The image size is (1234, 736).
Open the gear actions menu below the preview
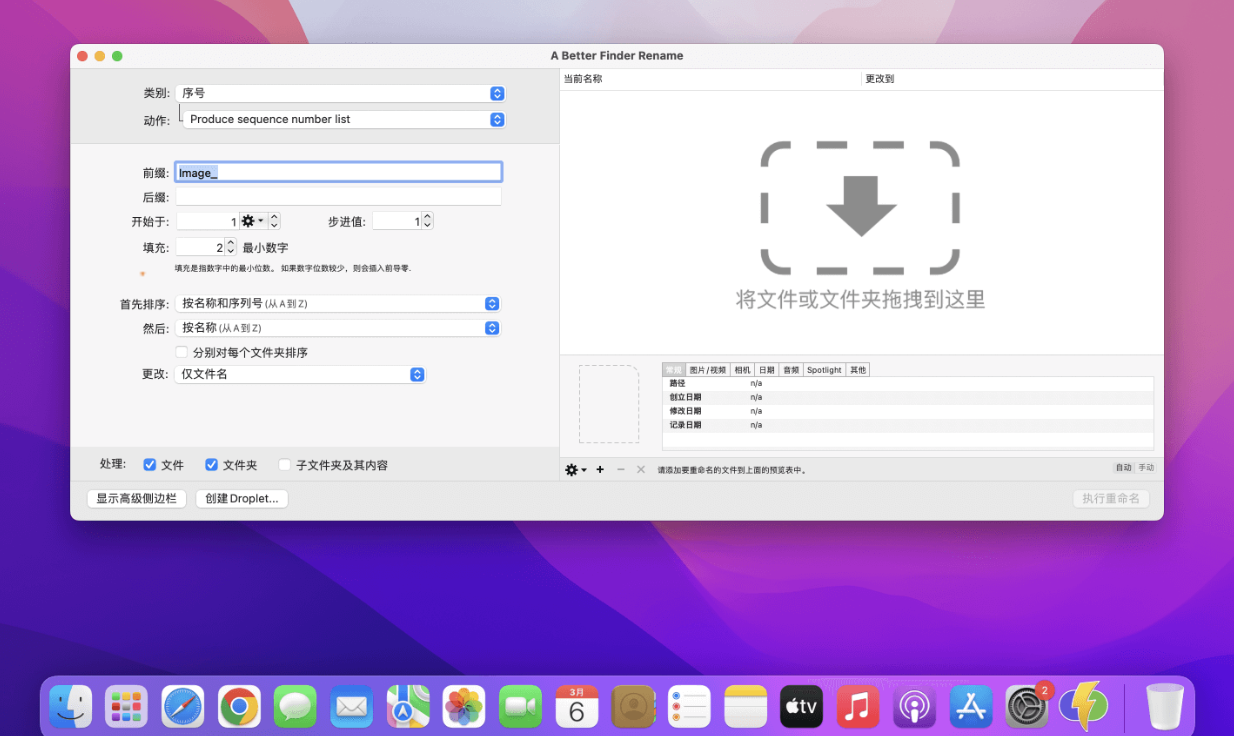(x=576, y=469)
